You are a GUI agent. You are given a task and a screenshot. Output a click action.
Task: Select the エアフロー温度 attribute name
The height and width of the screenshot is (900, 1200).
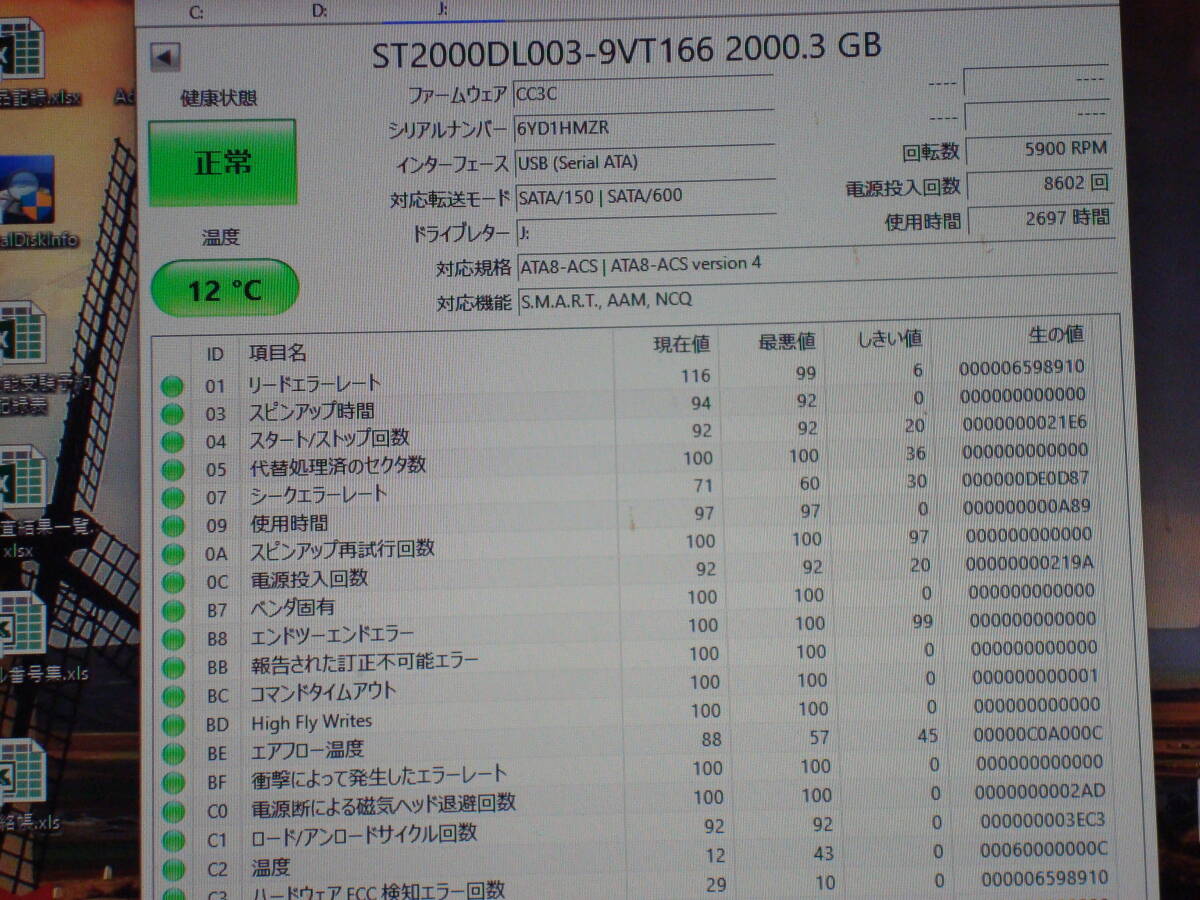pos(308,749)
